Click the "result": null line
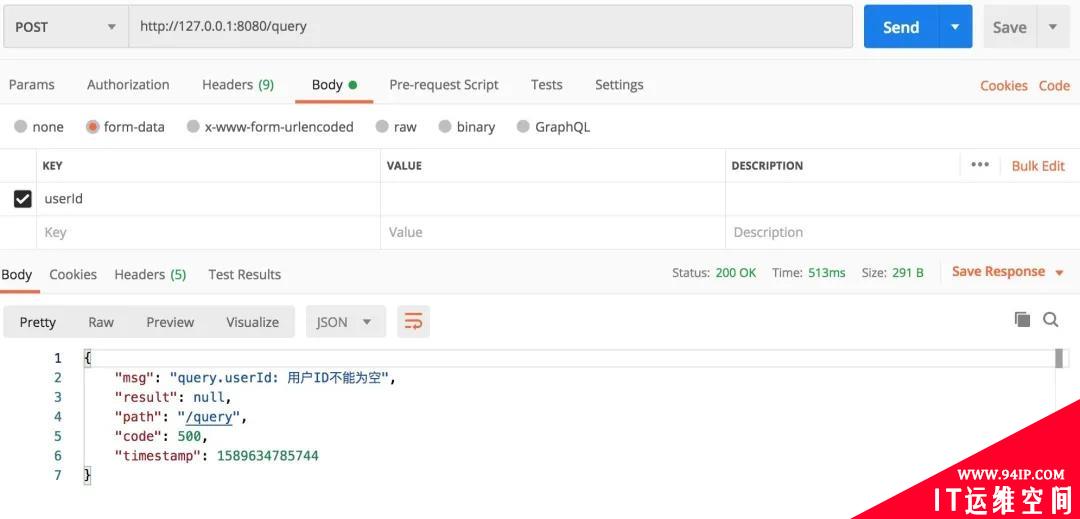 173,397
